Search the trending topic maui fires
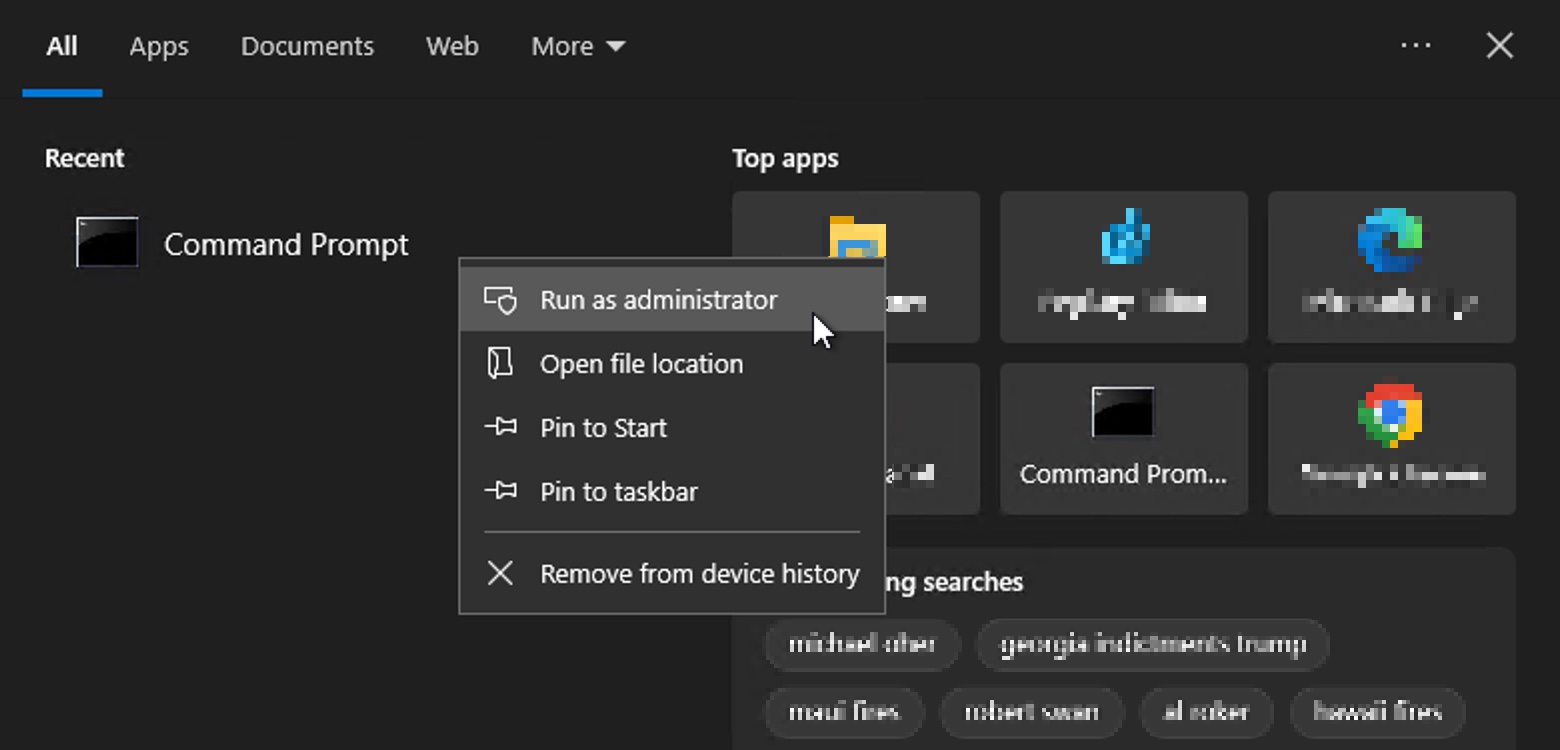 tap(845, 712)
